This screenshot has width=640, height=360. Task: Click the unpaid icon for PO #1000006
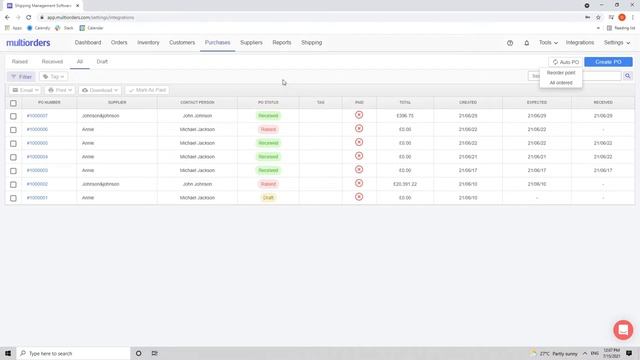(x=359, y=129)
